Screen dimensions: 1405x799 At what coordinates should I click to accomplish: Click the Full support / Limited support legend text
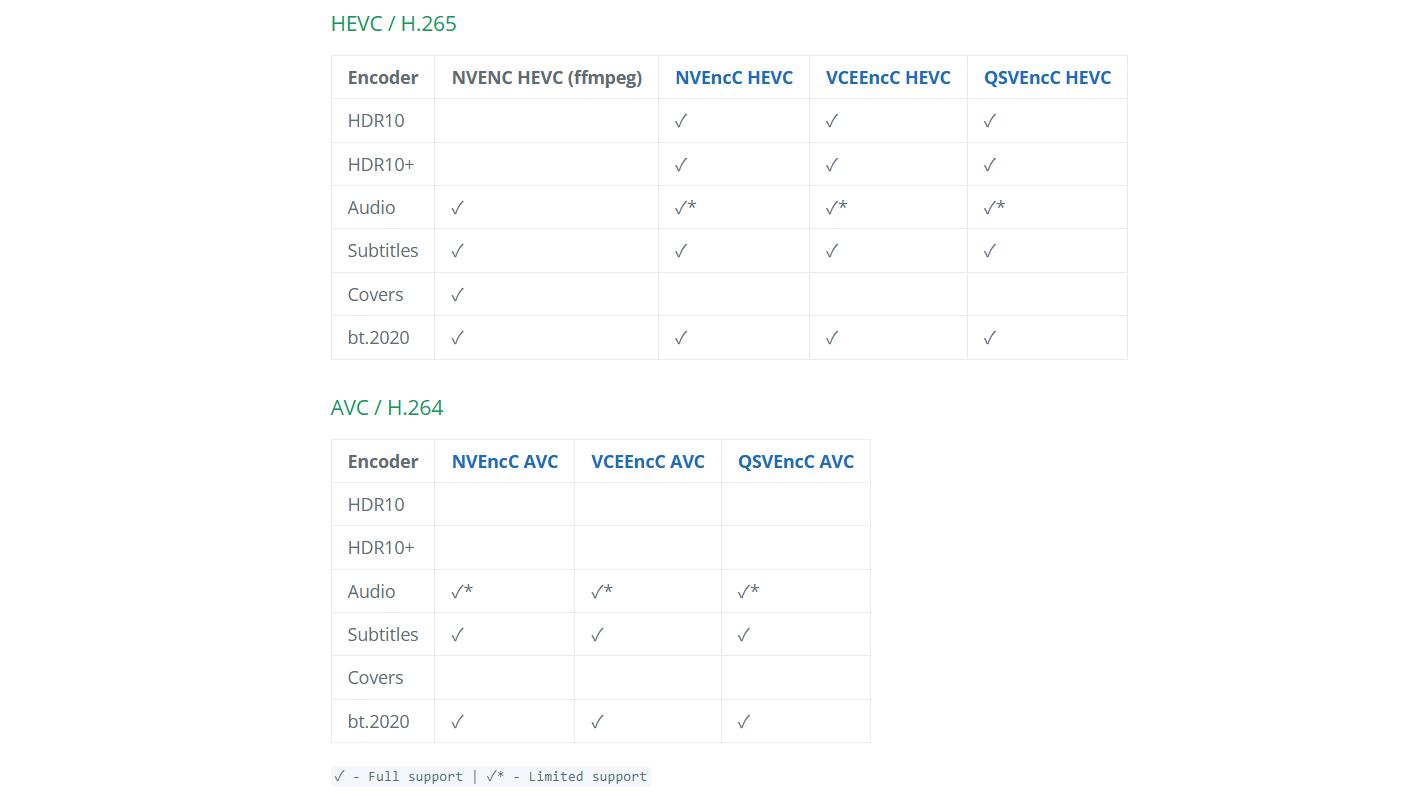pyautogui.click(x=490, y=777)
